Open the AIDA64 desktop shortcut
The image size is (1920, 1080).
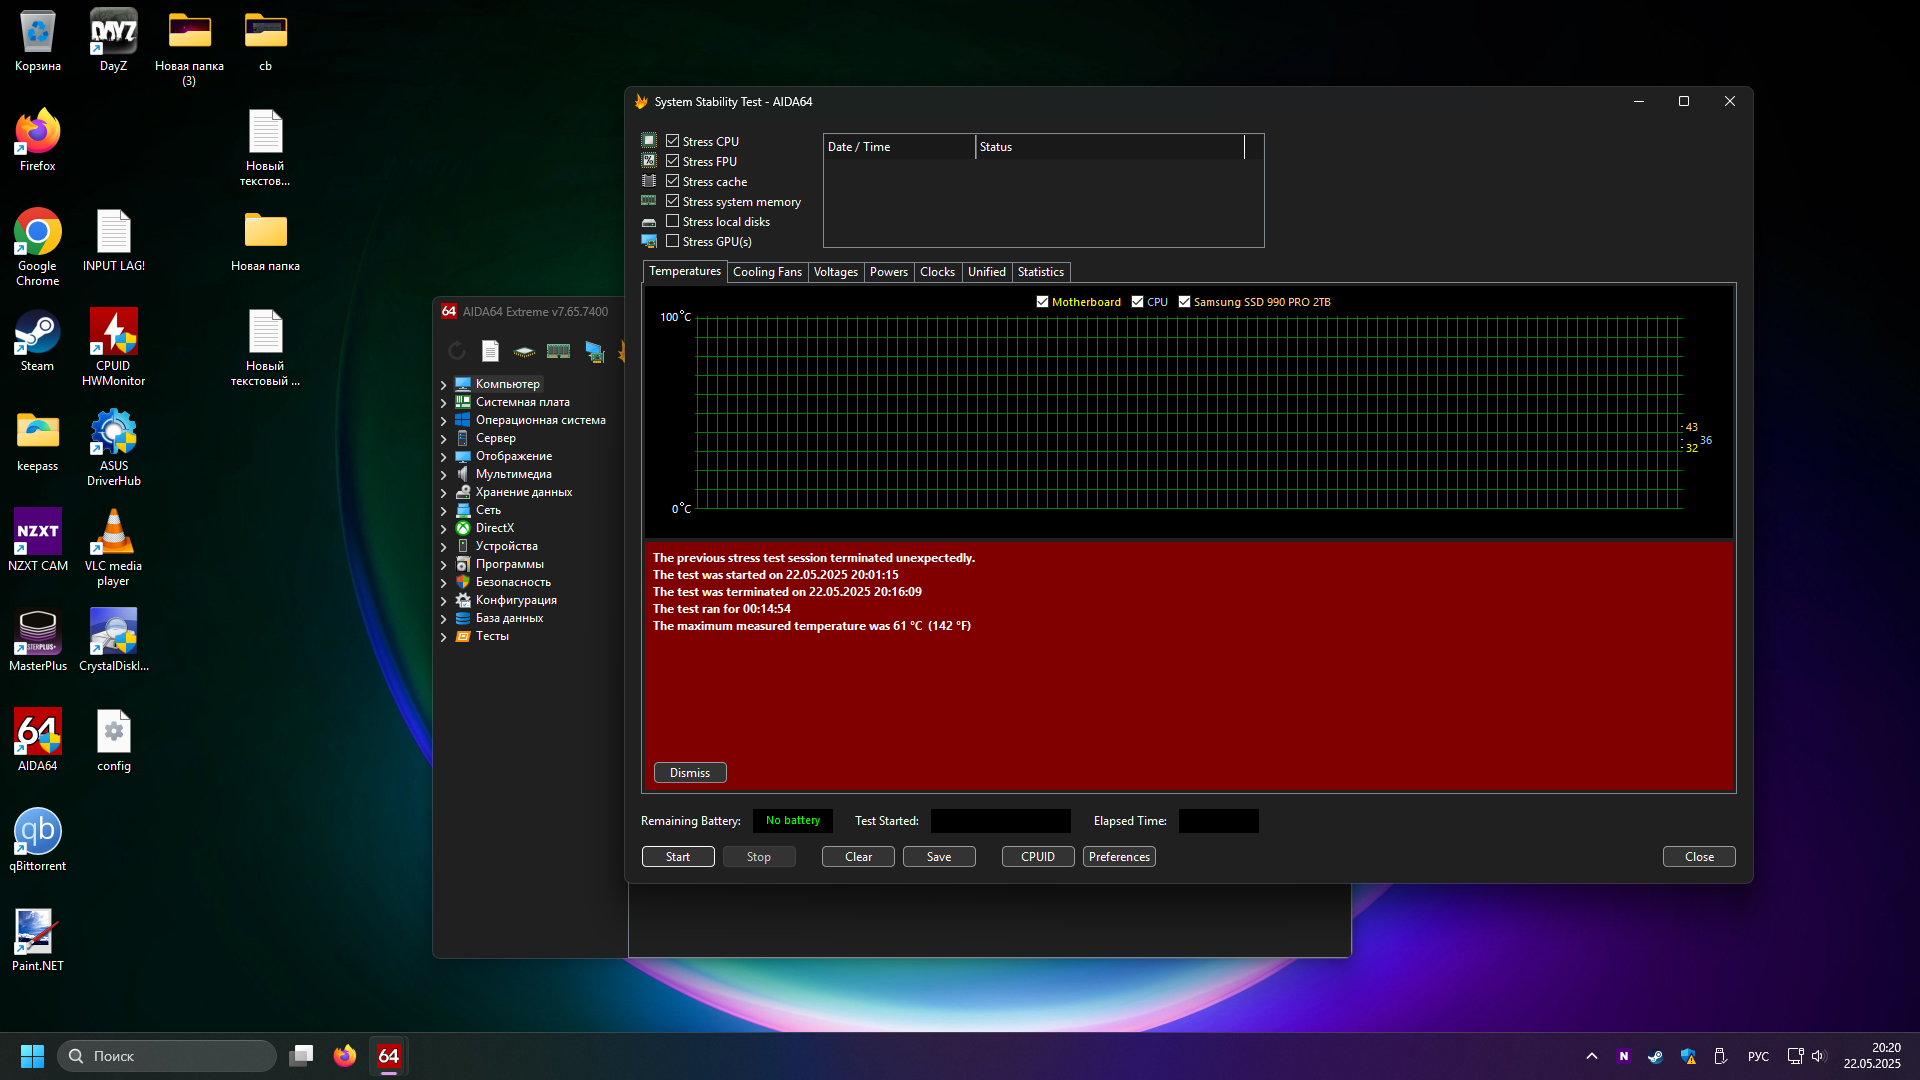37,740
